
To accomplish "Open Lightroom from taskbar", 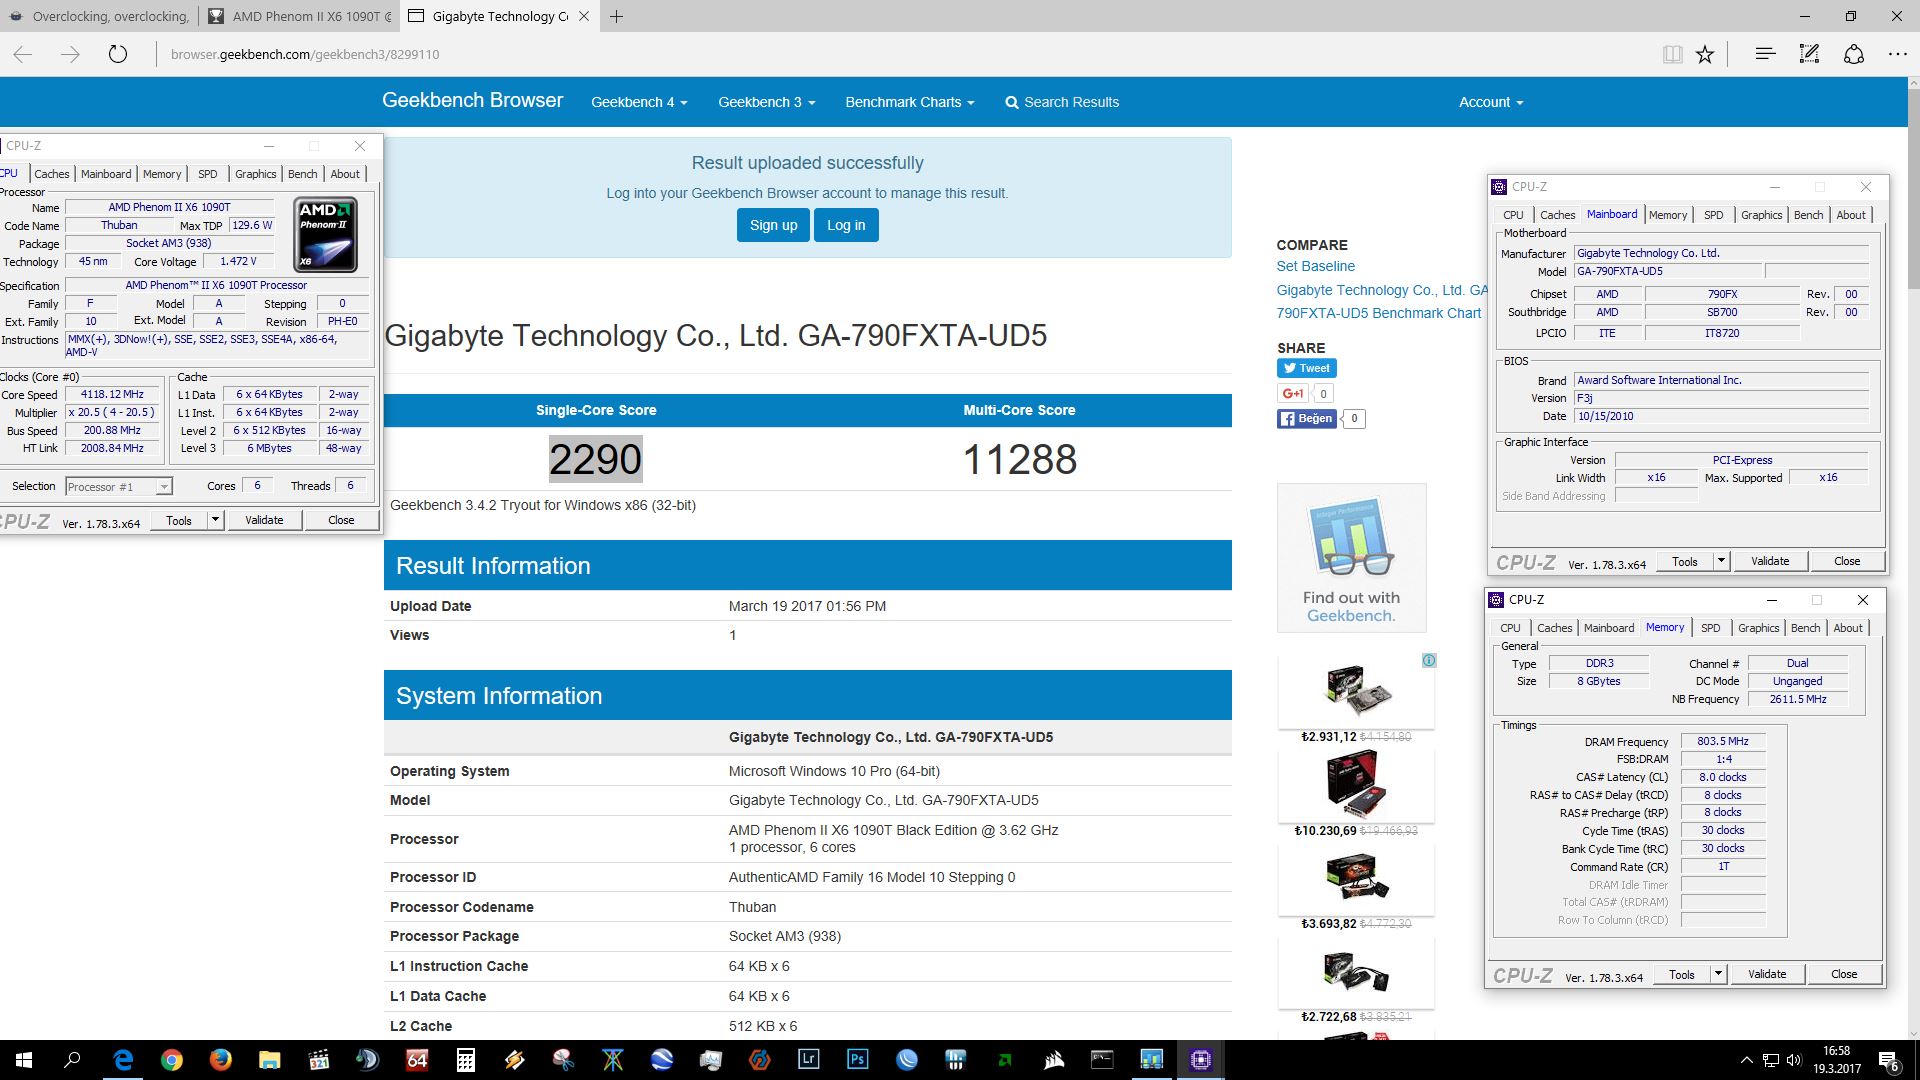I will click(808, 1060).
